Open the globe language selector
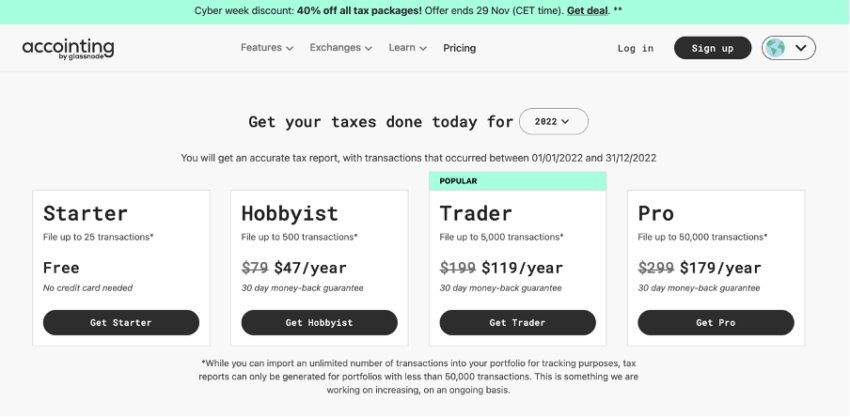The image size is (850, 417). (x=776, y=48)
